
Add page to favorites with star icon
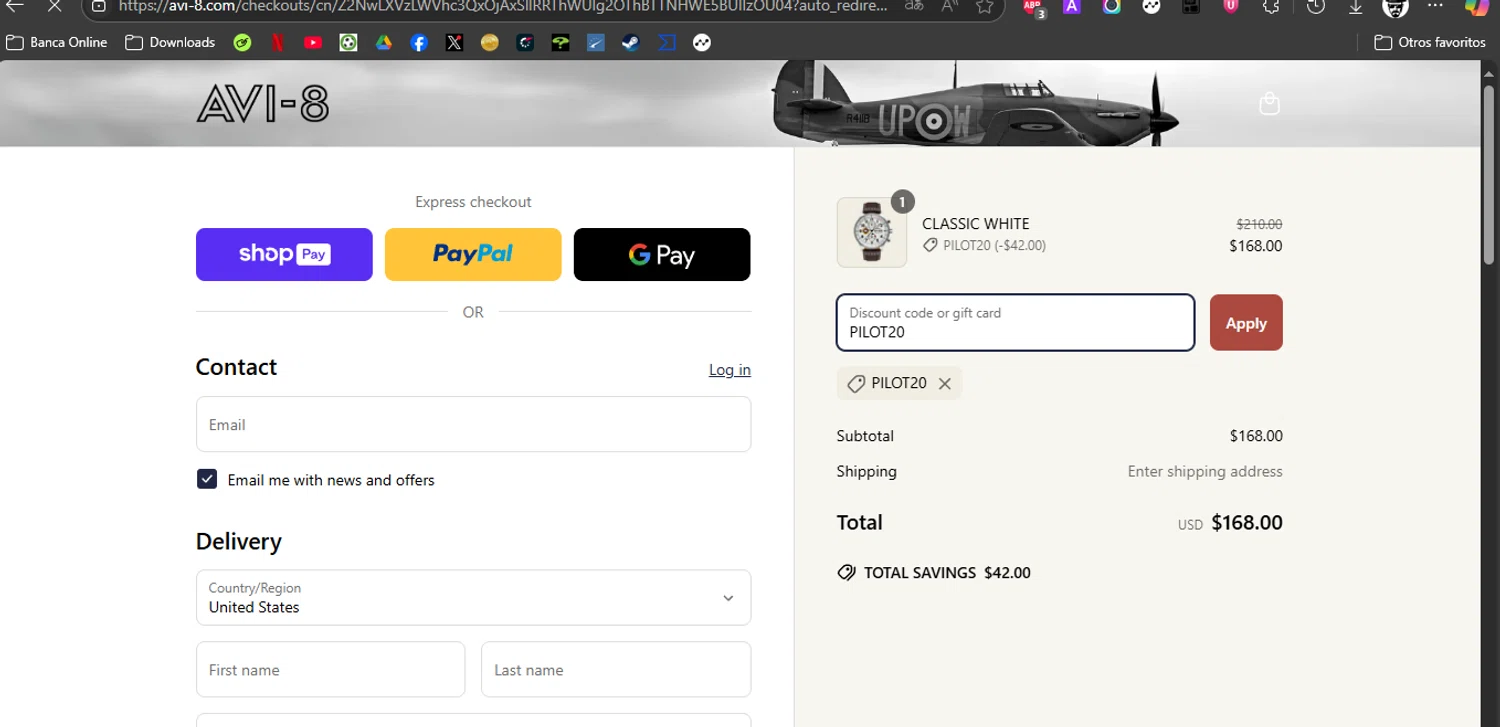point(985,6)
